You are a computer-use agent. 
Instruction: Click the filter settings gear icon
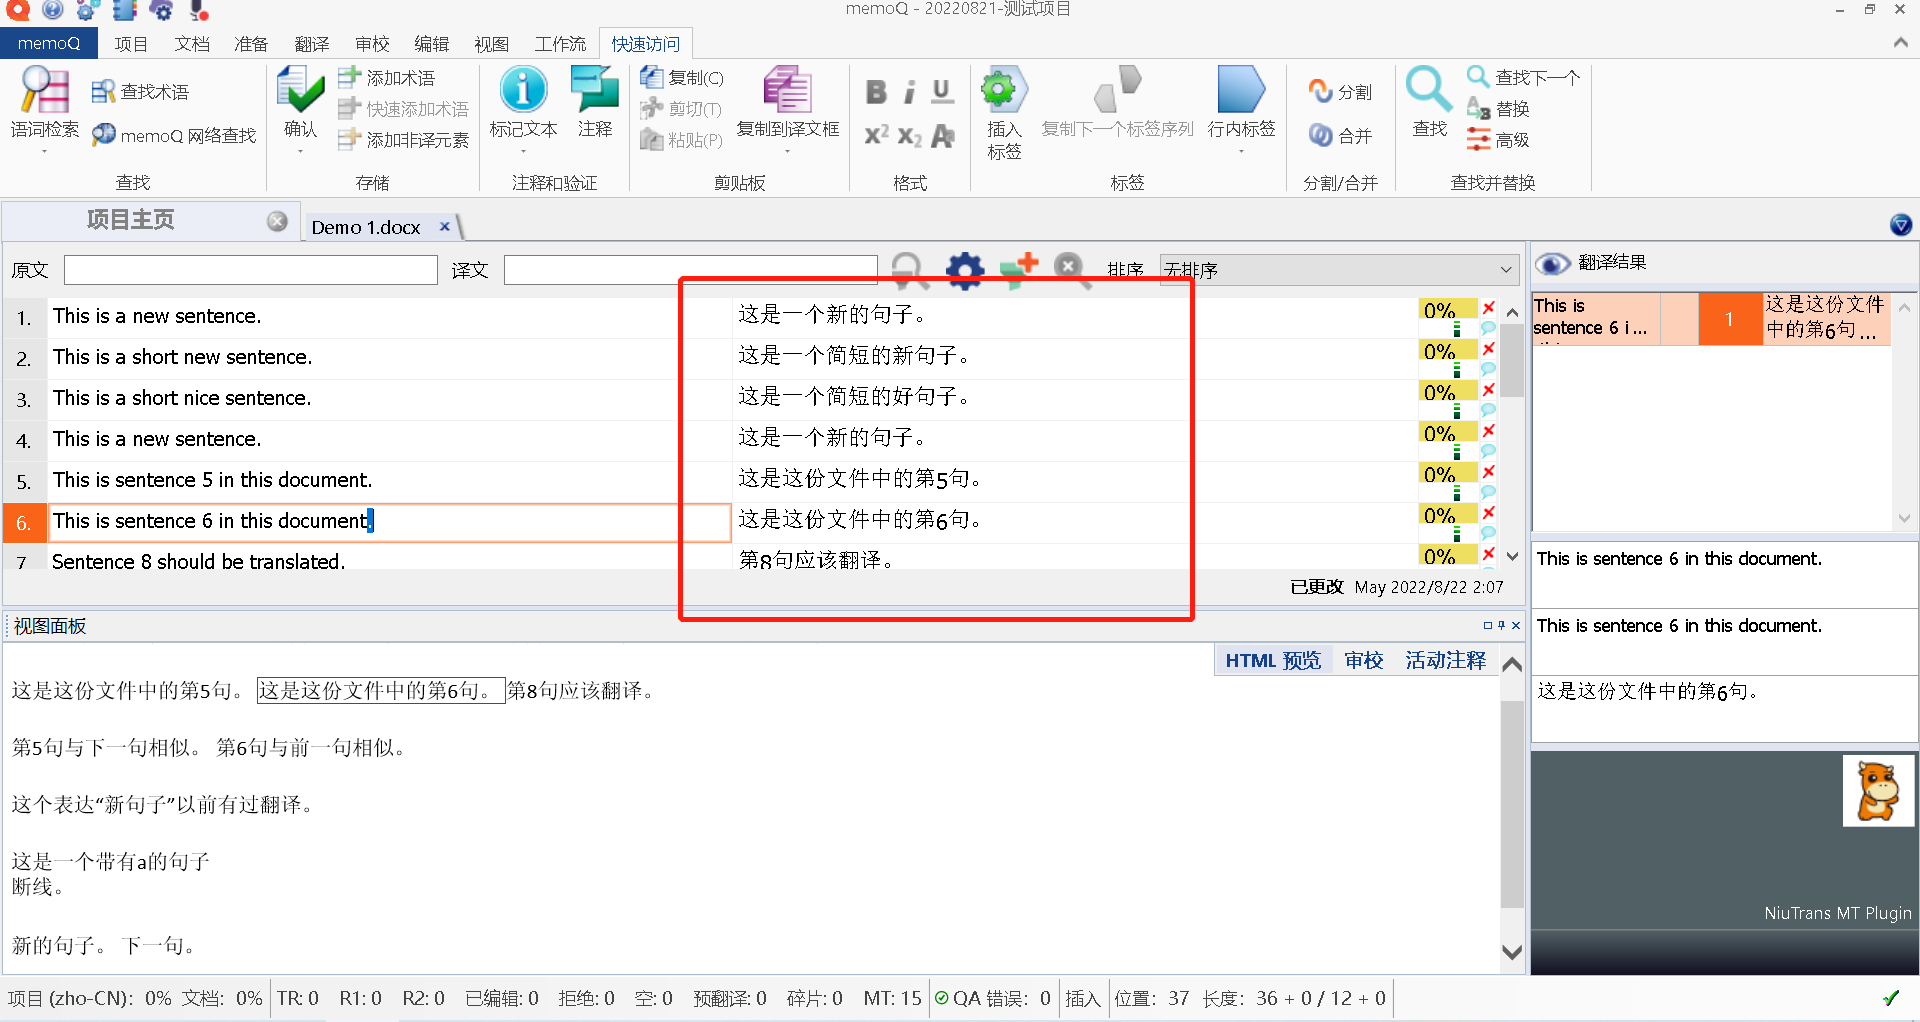pyautogui.click(x=965, y=270)
